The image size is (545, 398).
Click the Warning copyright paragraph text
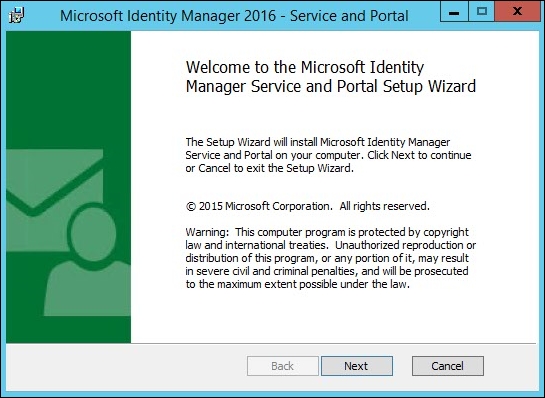point(331,258)
